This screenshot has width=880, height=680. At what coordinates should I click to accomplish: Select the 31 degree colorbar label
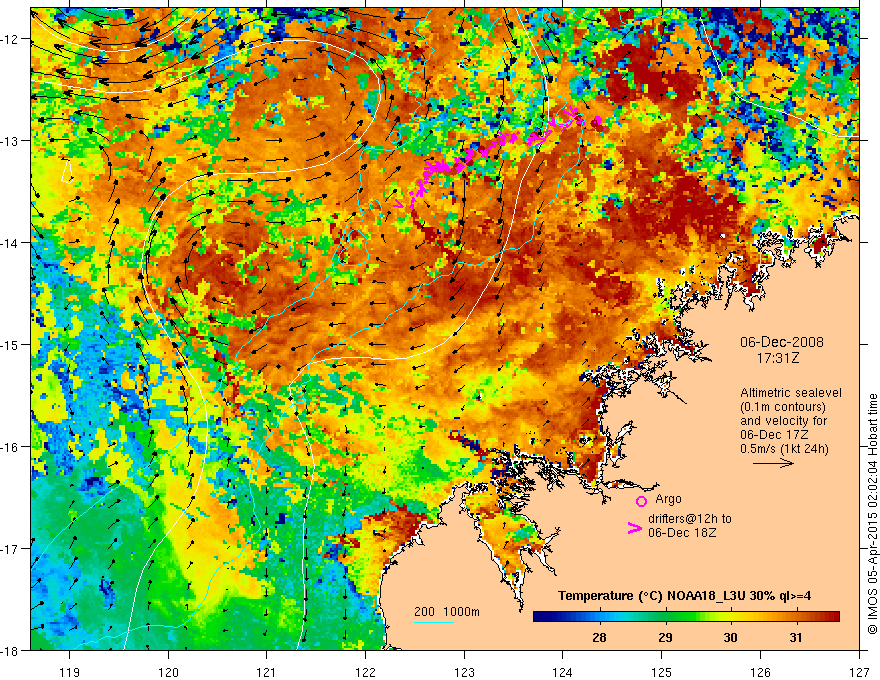coord(796,637)
